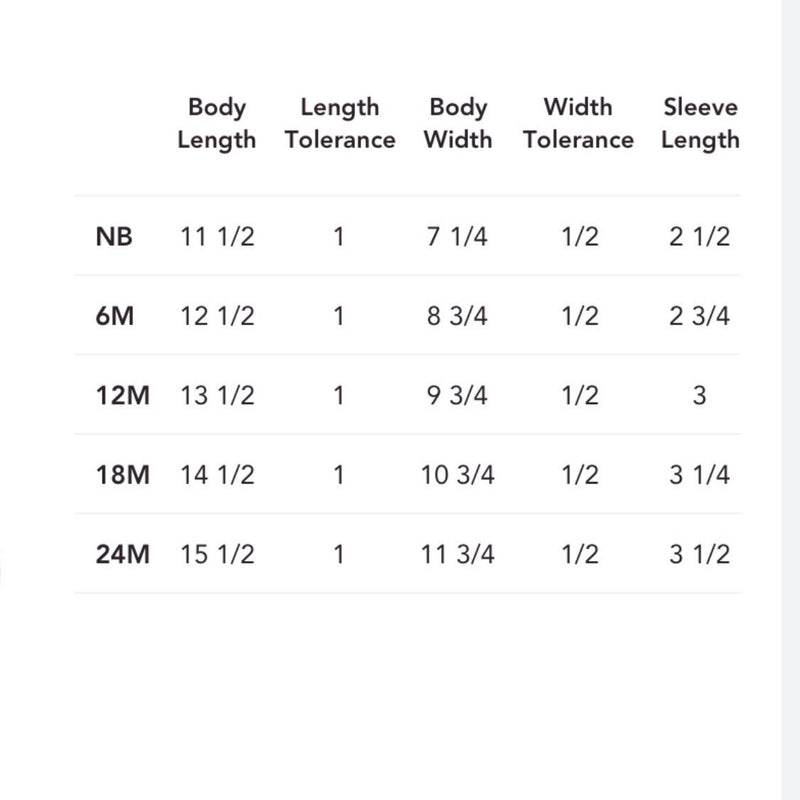Image resolution: width=800 pixels, height=800 pixels.
Task: Select the 18M size row label
Action: point(122,474)
